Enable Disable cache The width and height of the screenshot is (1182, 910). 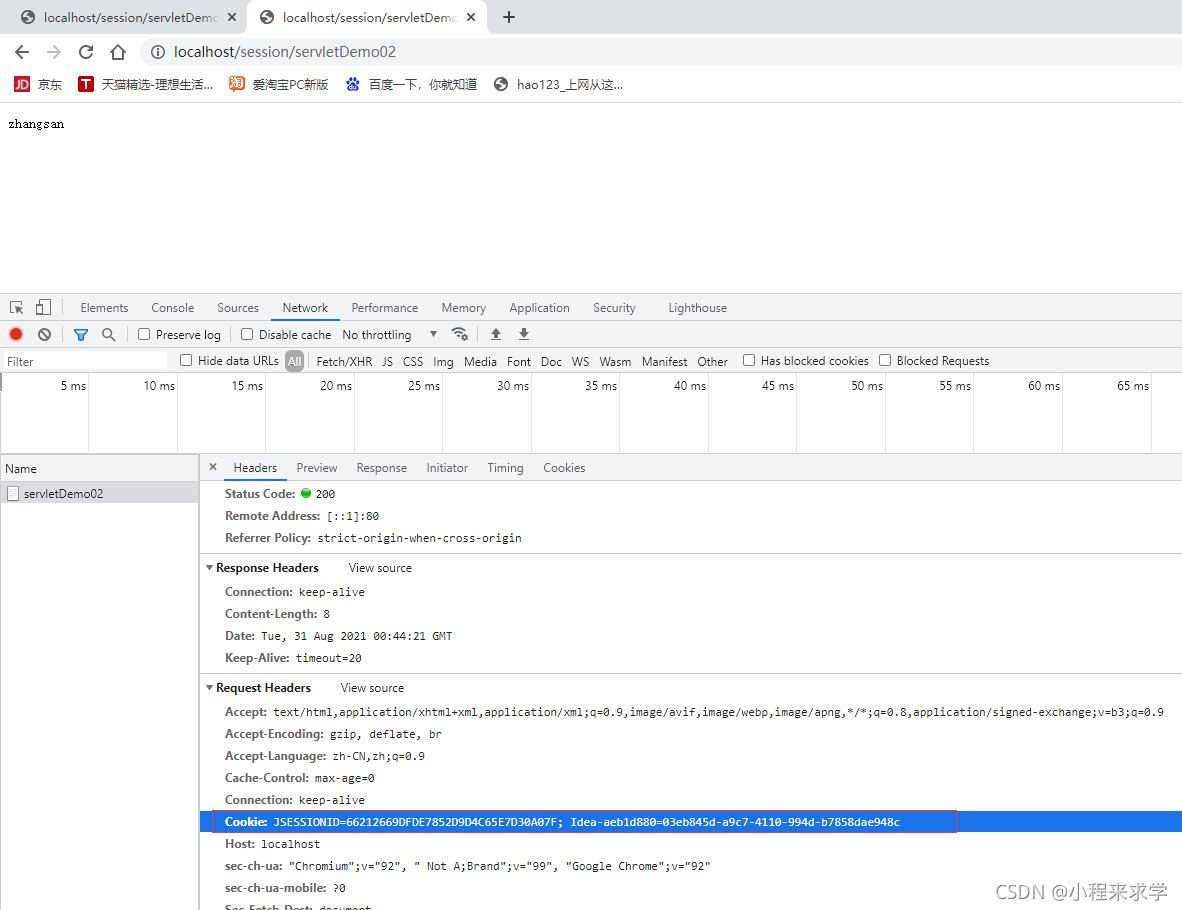[x=247, y=334]
